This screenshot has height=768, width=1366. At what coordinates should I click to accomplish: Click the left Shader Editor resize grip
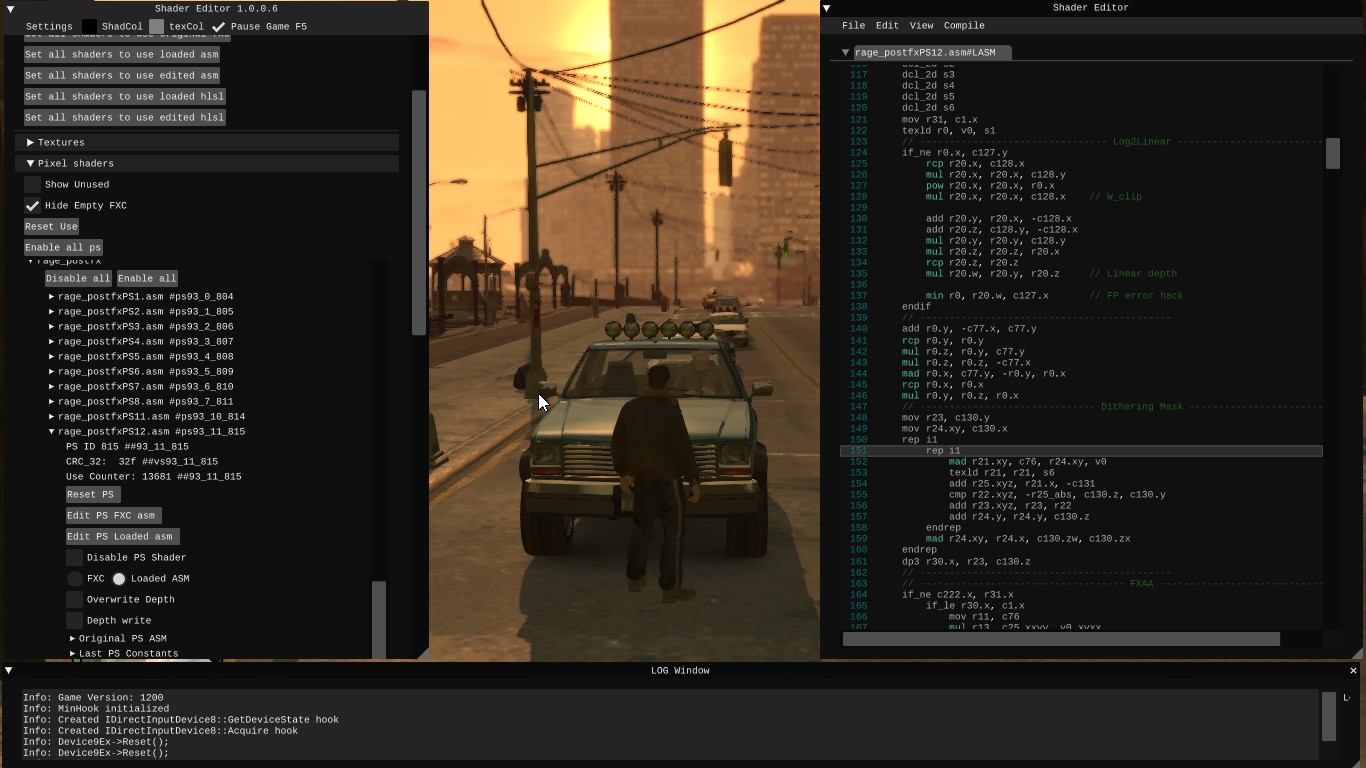422,653
